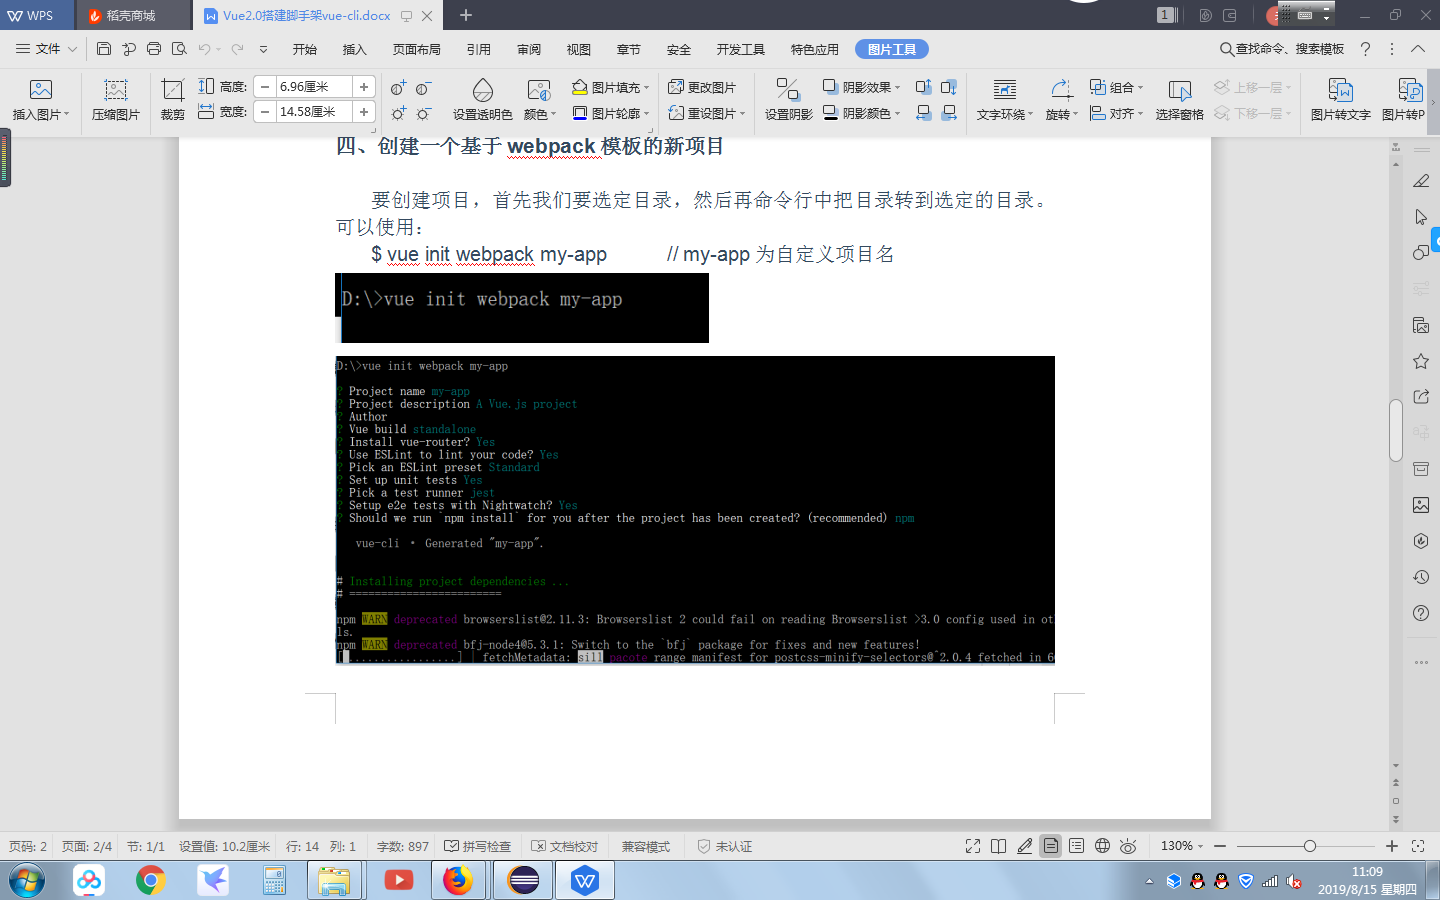Click the selection arrow icon in right sidebar
Screen dimensions: 1440x900
coord(1421,217)
